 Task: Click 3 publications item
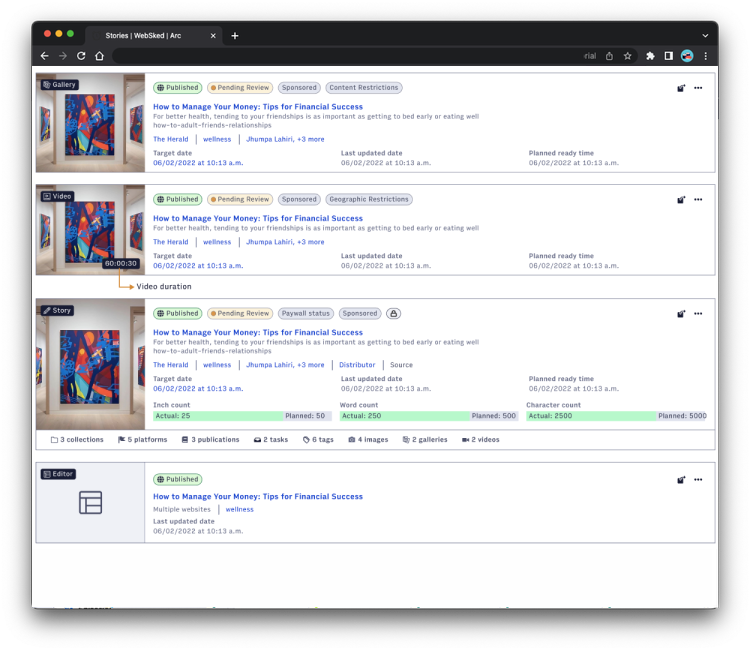point(210,440)
